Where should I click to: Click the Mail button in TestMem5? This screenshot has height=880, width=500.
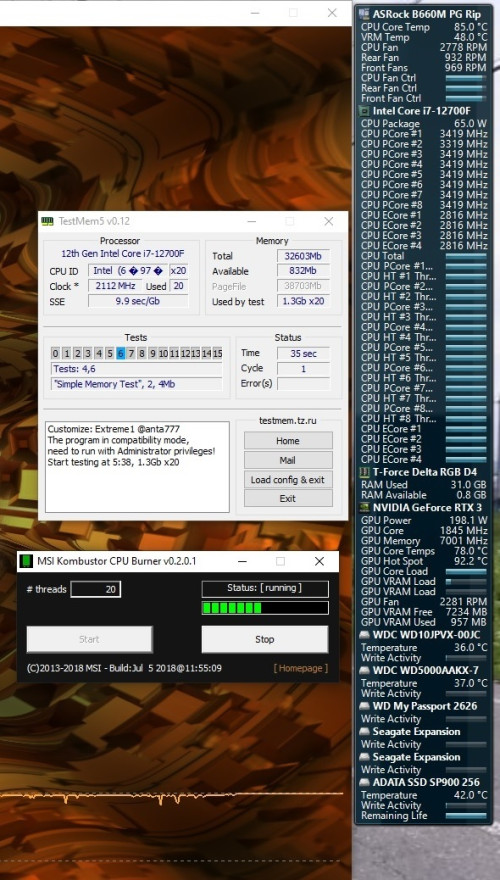pos(288,460)
